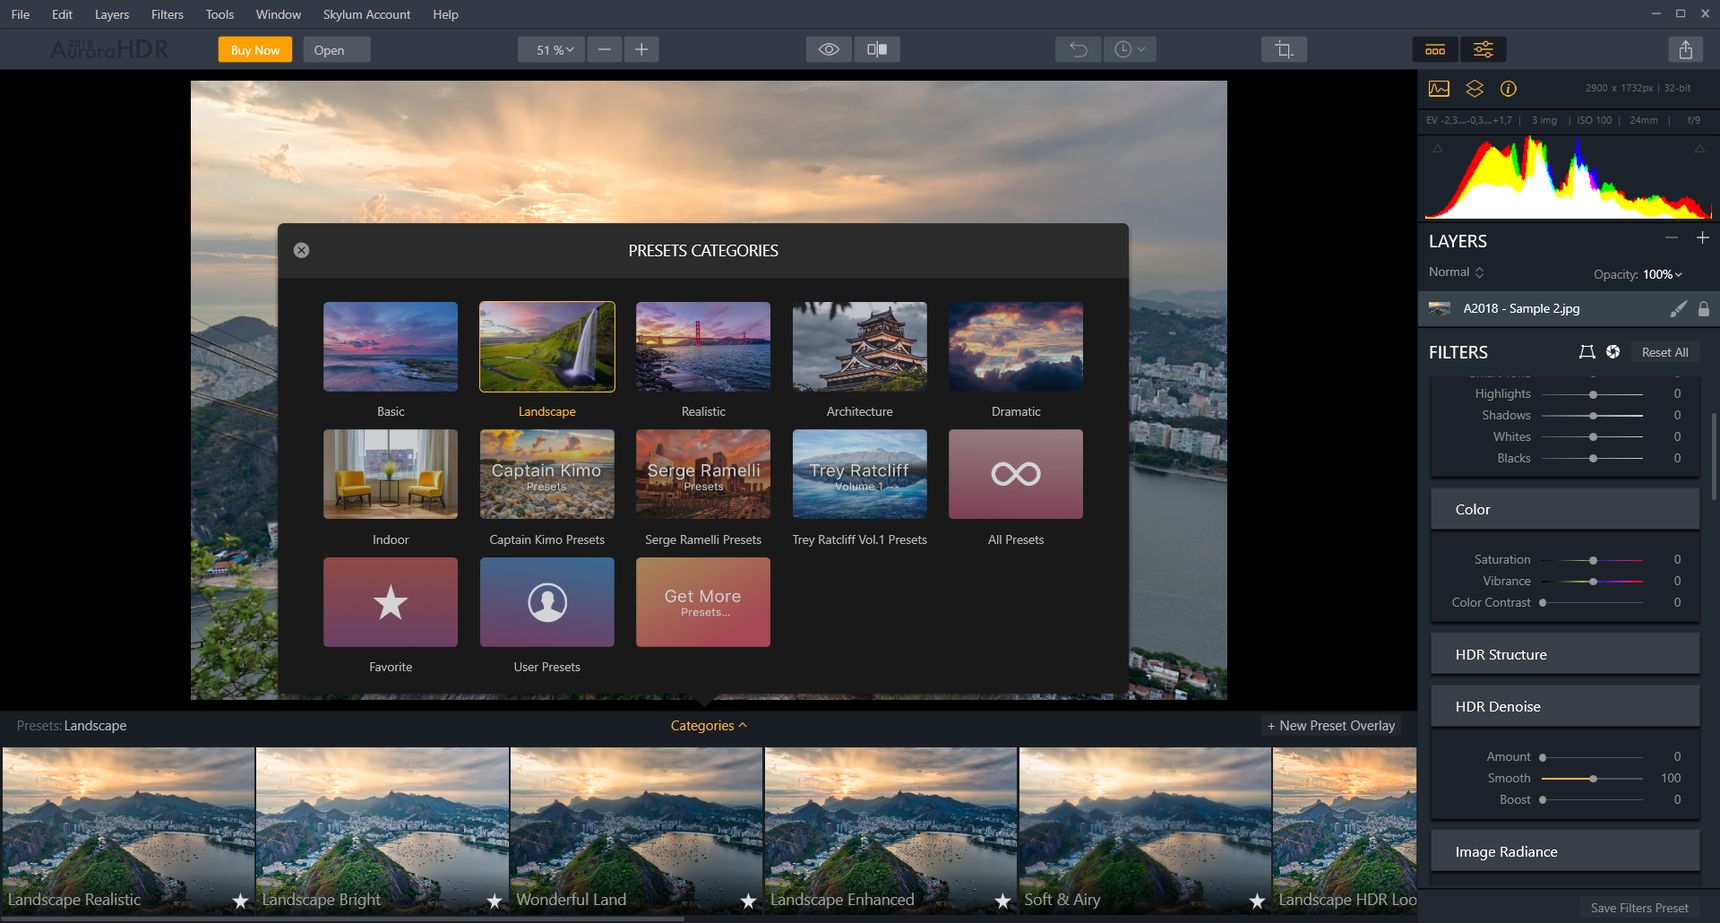Undo the last change with the undo arrow
The width and height of the screenshot is (1720, 923).
pyautogui.click(x=1078, y=49)
